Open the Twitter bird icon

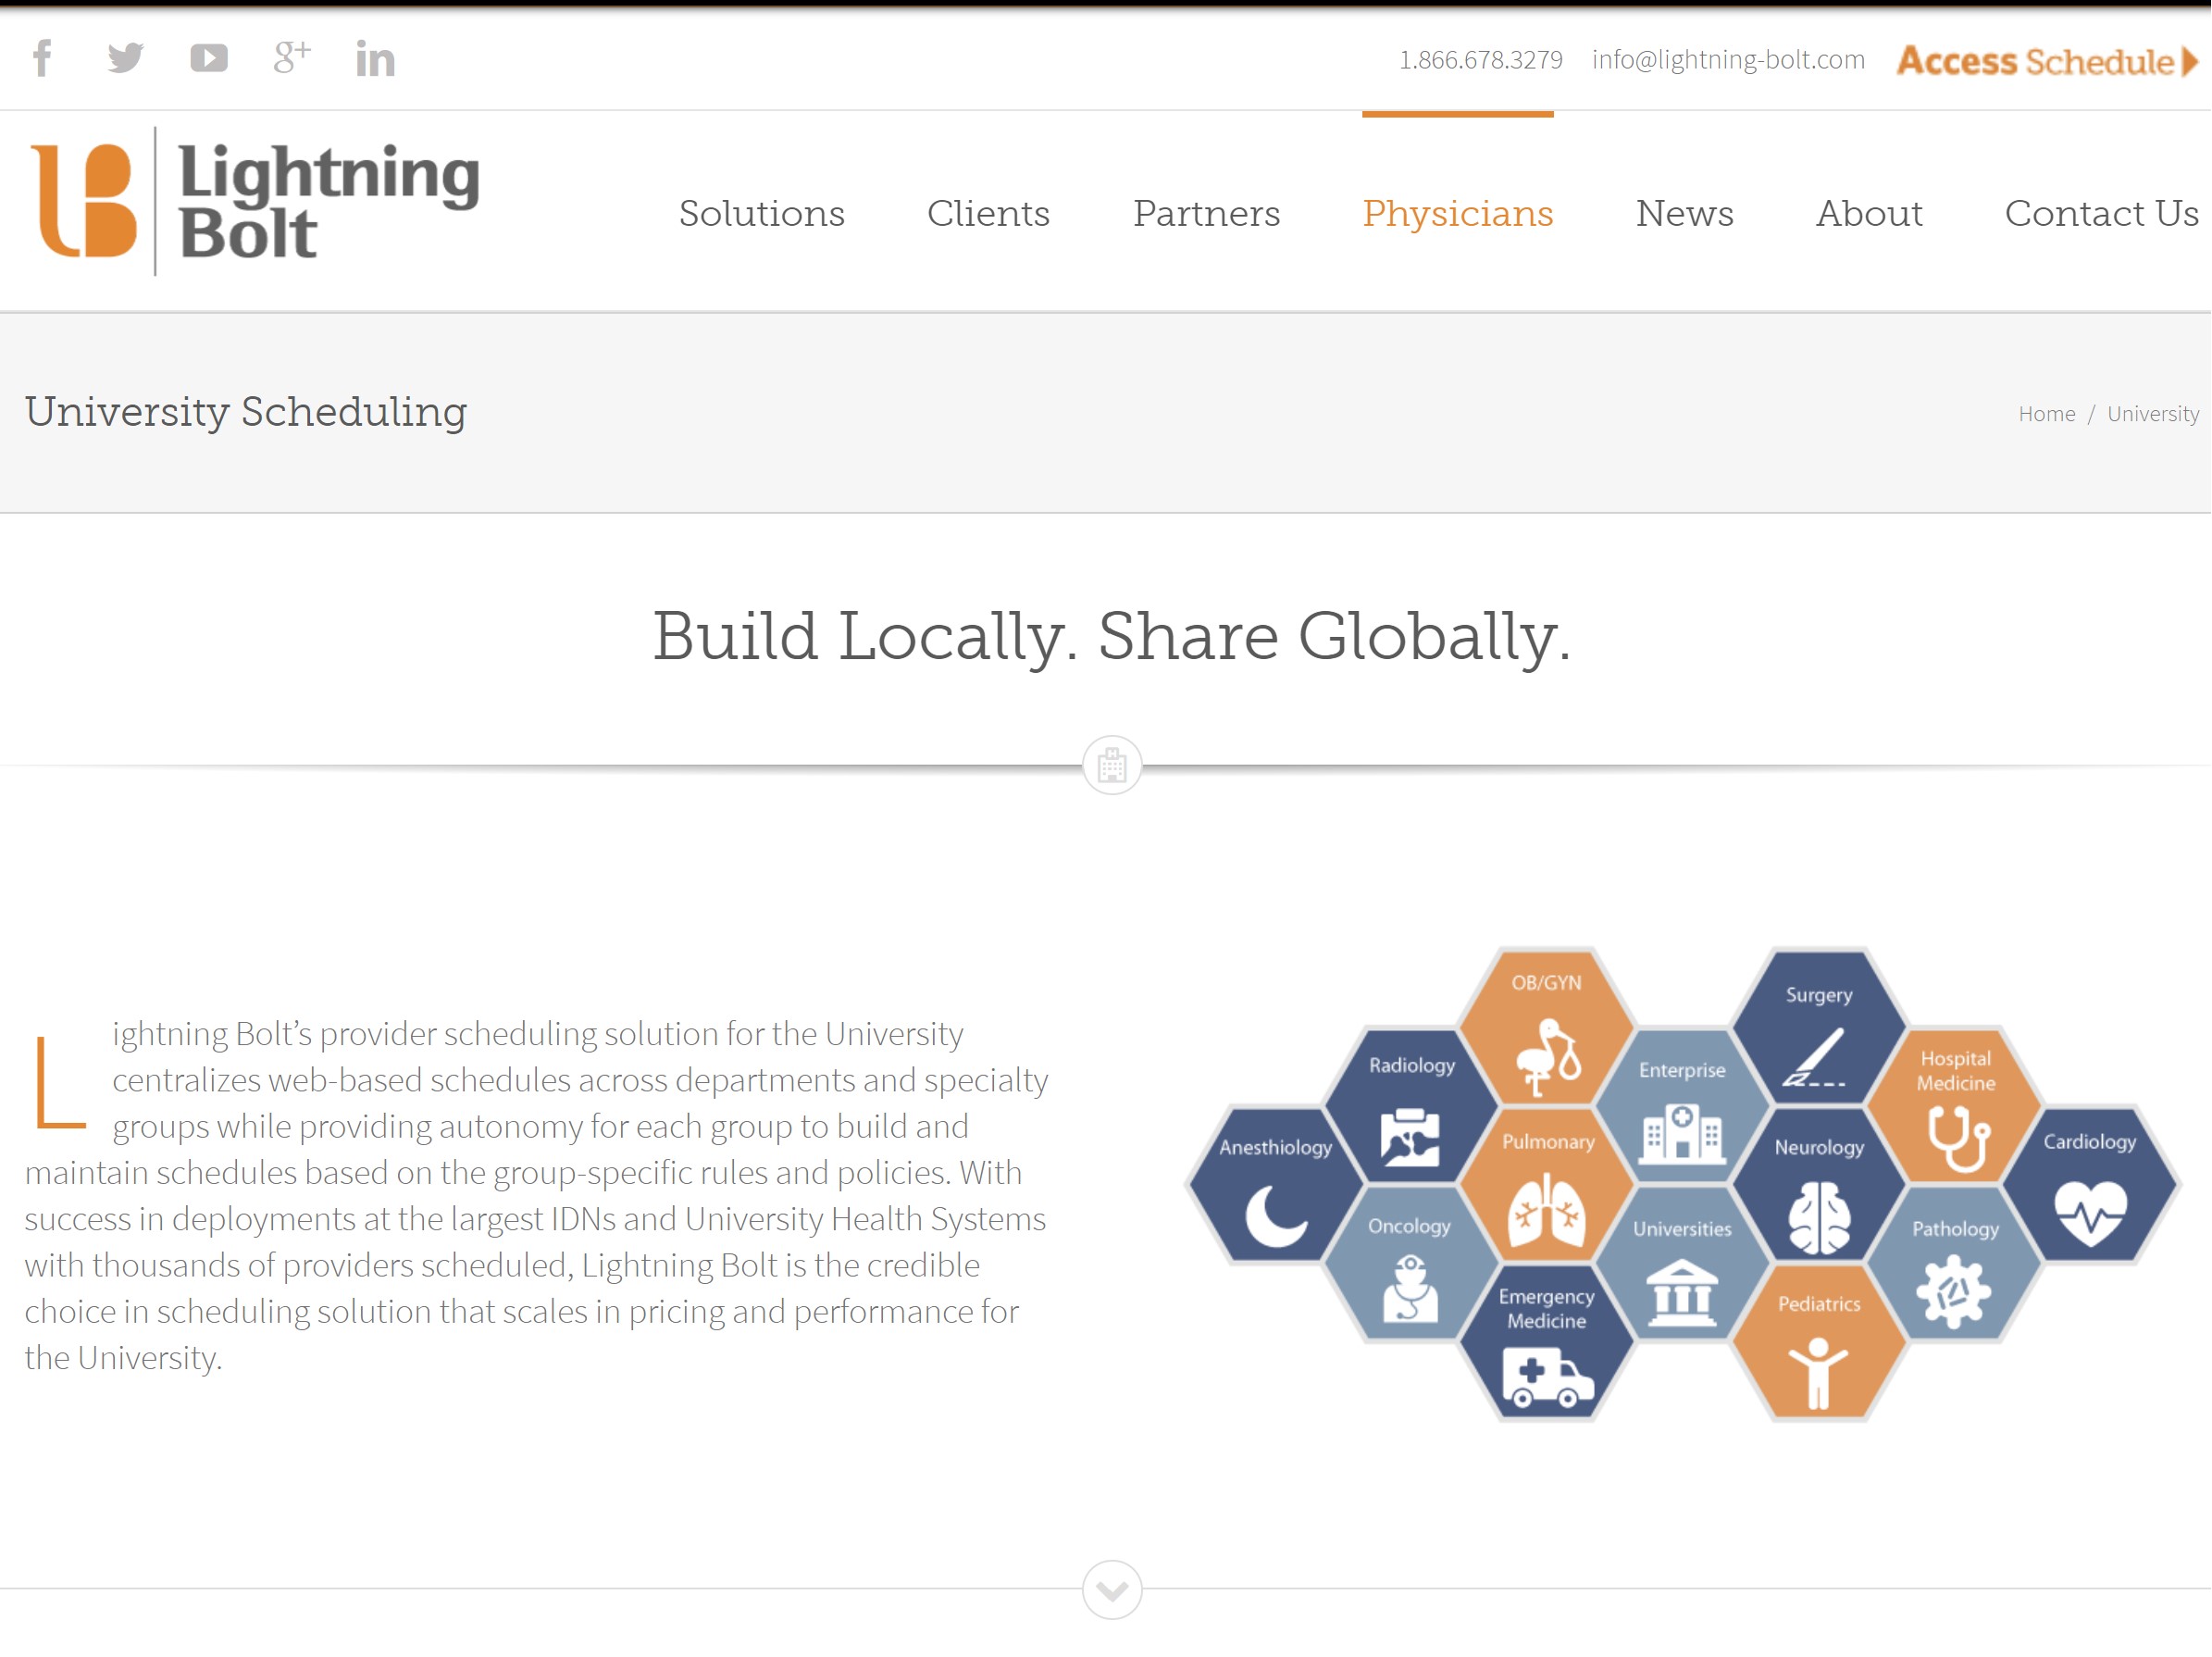coord(125,58)
